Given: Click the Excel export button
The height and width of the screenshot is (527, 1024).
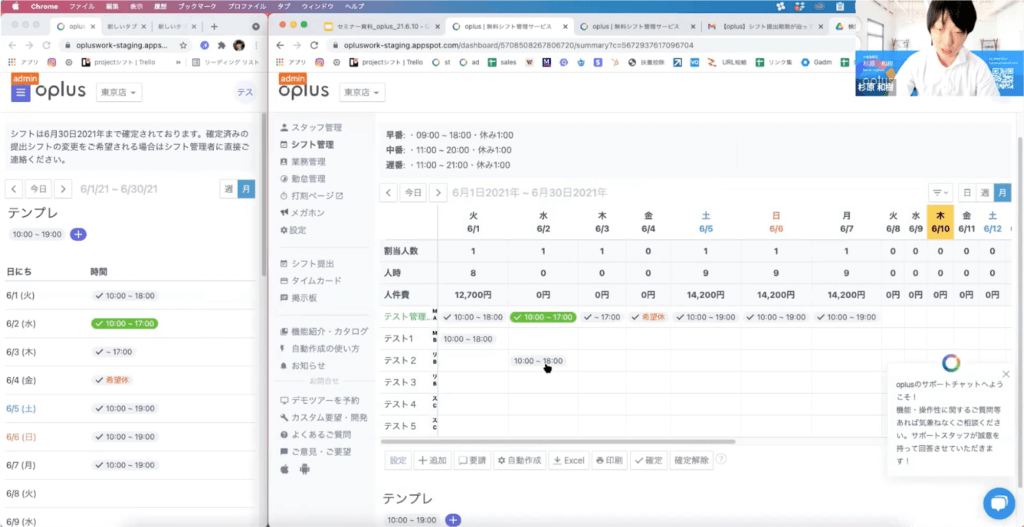Looking at the screenshot, I should coord(568,460).
